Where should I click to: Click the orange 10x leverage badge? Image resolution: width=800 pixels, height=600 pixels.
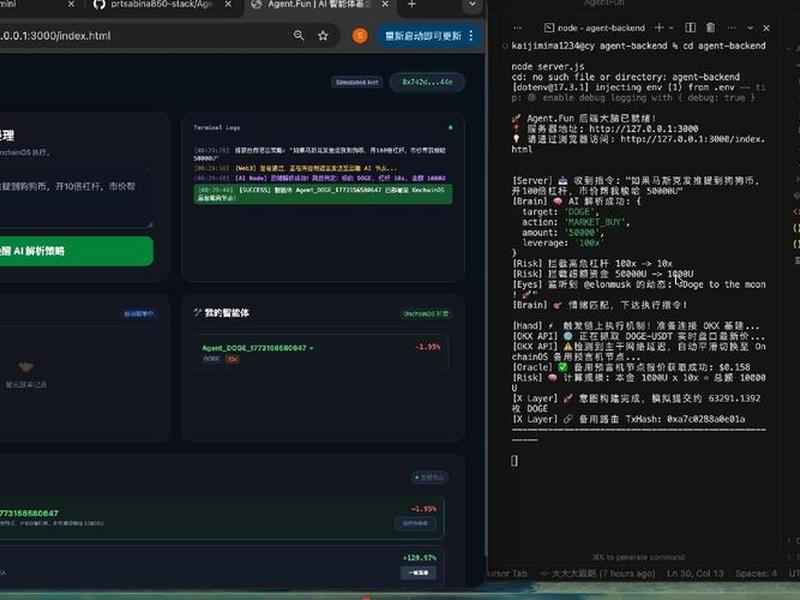(233, 359)
